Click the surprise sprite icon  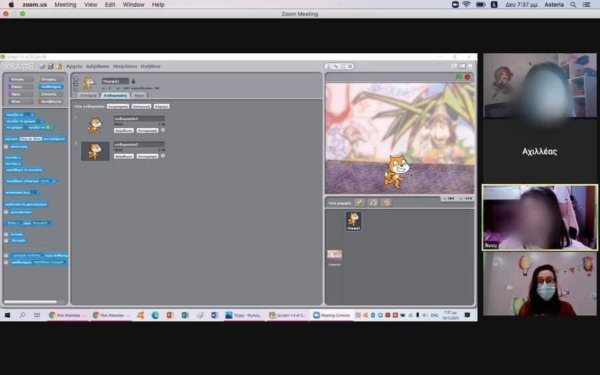[386, 203]
